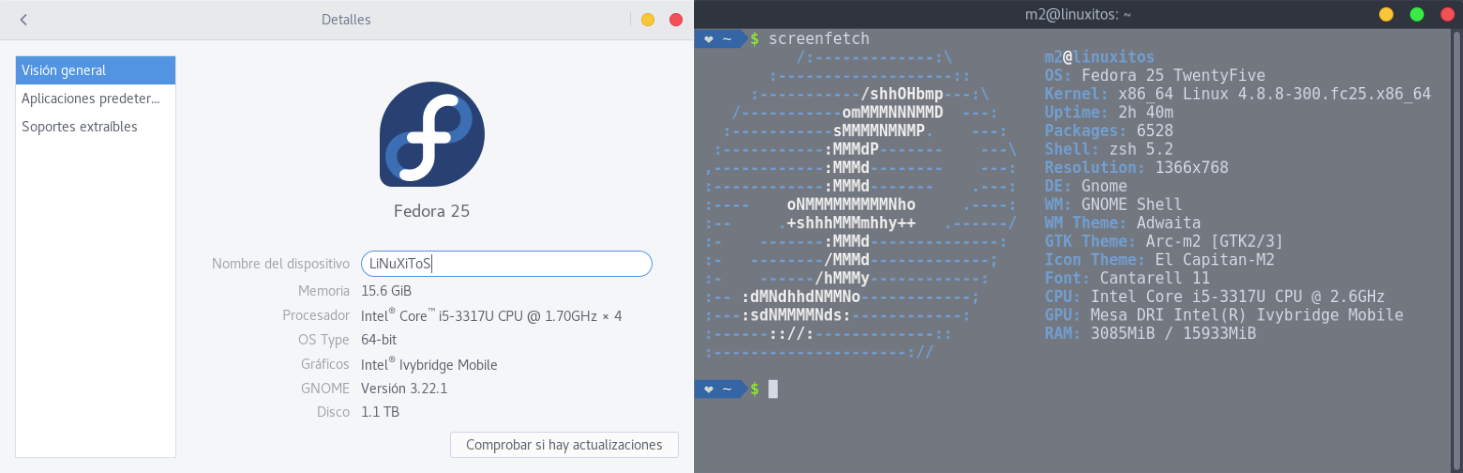Click the CPU line in terminal
The height and width of the screenshot is (473, 1463).
pos(1215,297)
